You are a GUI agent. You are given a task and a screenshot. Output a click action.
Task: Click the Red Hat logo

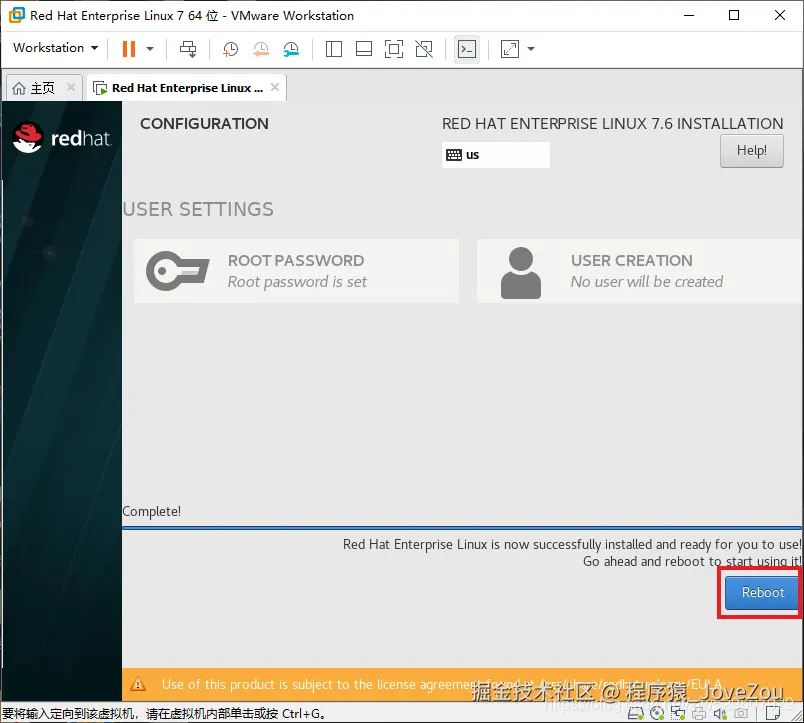coord(62,137)
